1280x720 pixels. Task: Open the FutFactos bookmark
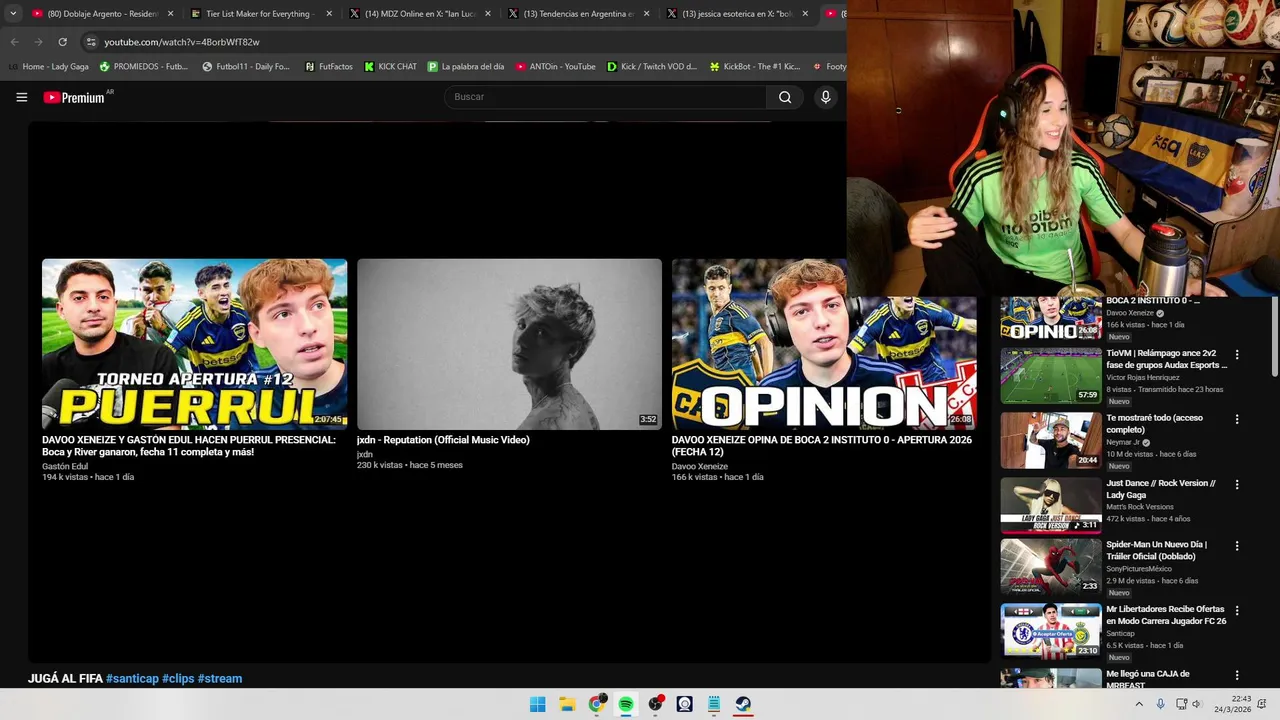pyautogui.click(x=329, y=67)
